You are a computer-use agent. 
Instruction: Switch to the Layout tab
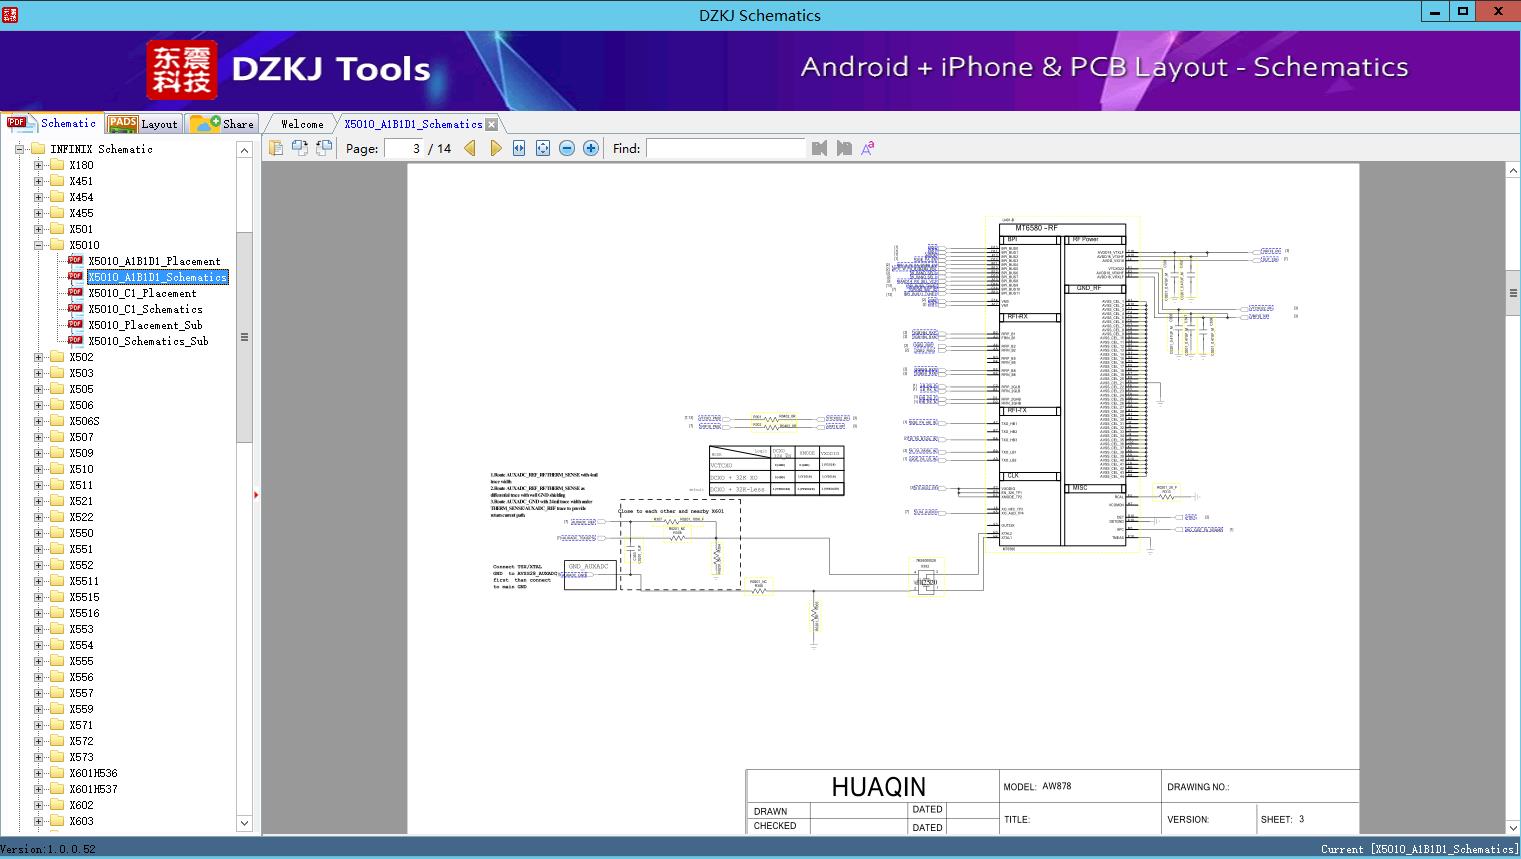tap(143, 124)
